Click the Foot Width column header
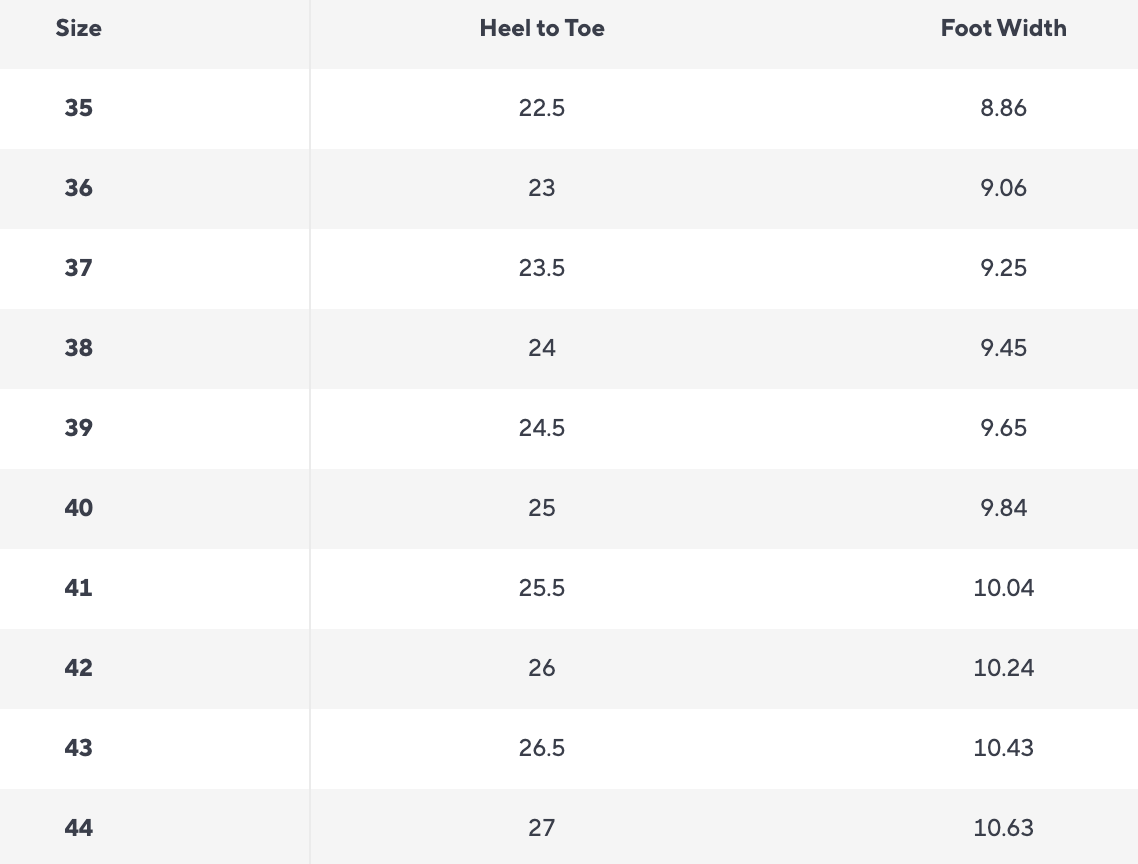 [x=1003, y=28]
